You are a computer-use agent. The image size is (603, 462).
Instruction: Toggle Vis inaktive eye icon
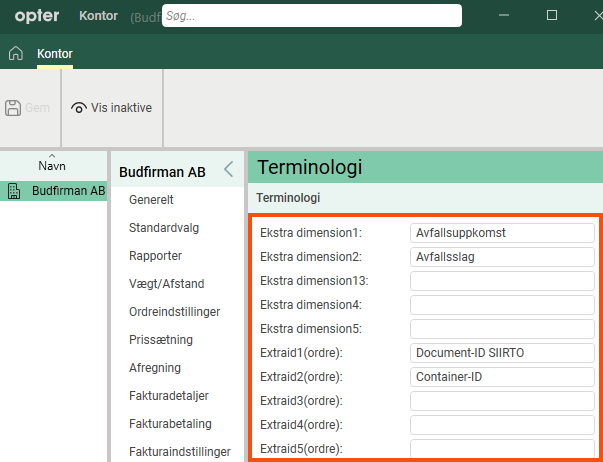pyautogui.click(x=79, y=107)
